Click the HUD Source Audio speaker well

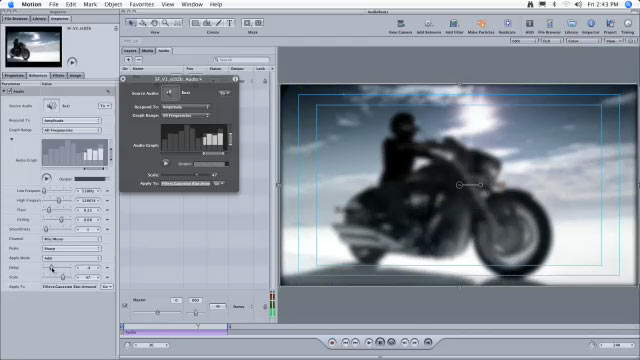(x=170, y=93)
